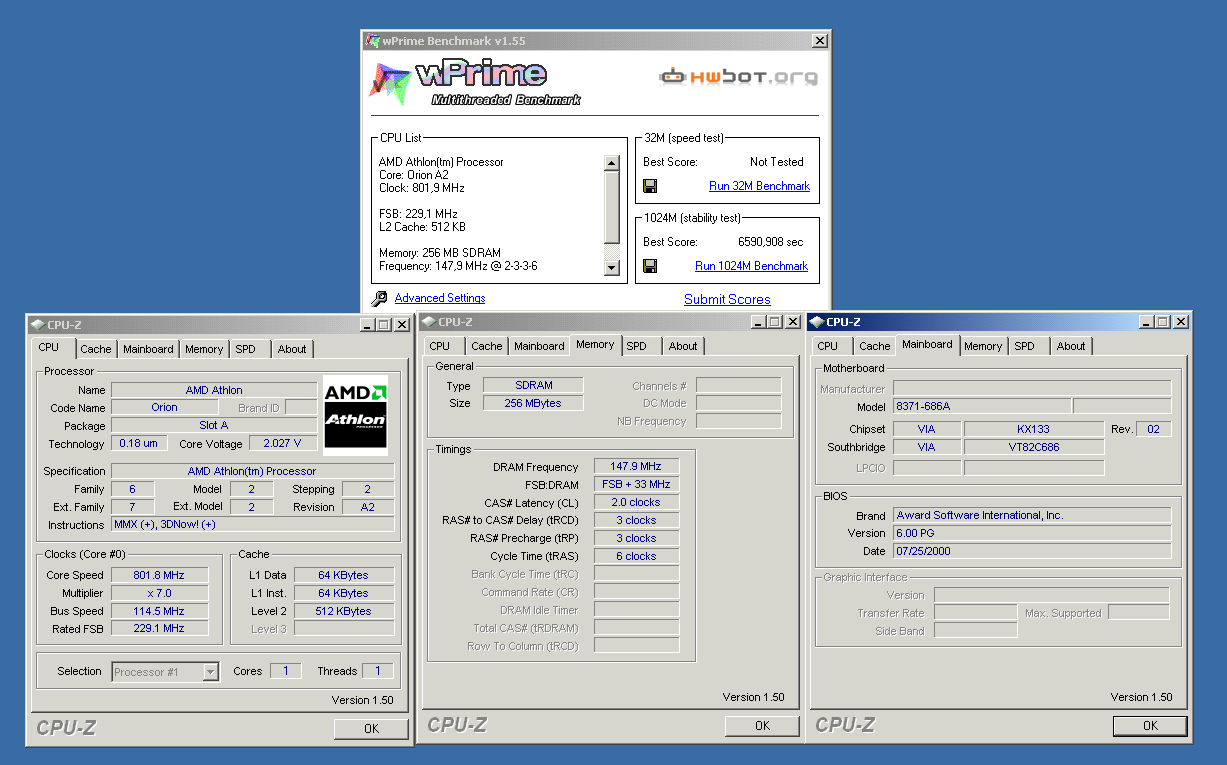1227x765 pixels.
Task: Switch to the Mainboard tab in the left CPU-Z window
Action: click(x=148, y=349)
